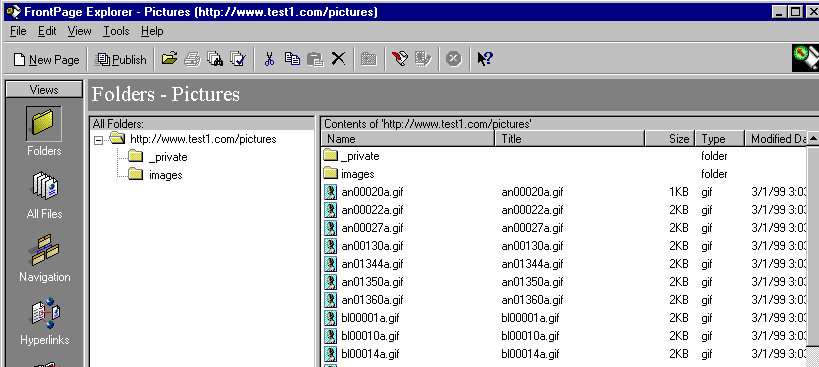
Task: Select file an01350a.gif in Name column
Action: click(372, 282)
